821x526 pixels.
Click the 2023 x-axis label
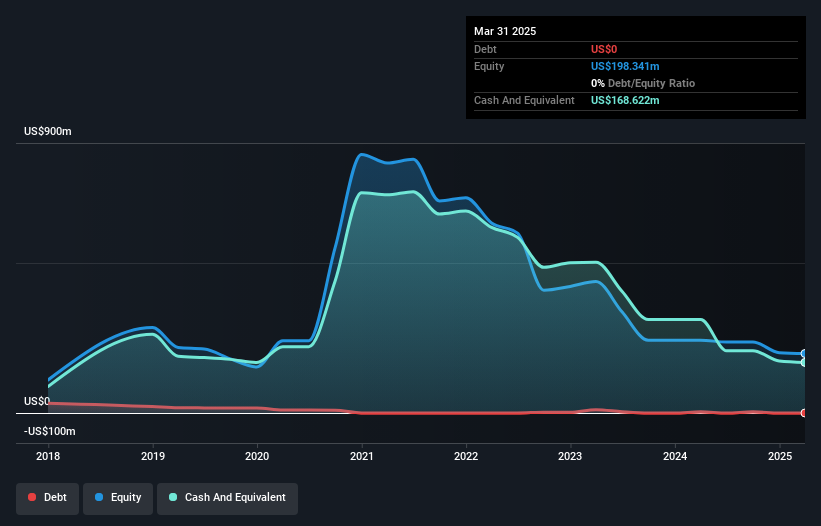pos(570,456)
